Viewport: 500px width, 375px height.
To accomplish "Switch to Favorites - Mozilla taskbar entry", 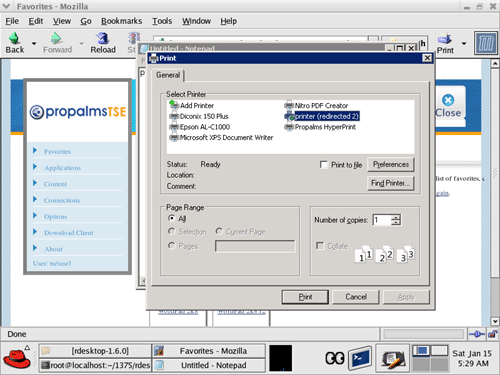I will point(209,351).
